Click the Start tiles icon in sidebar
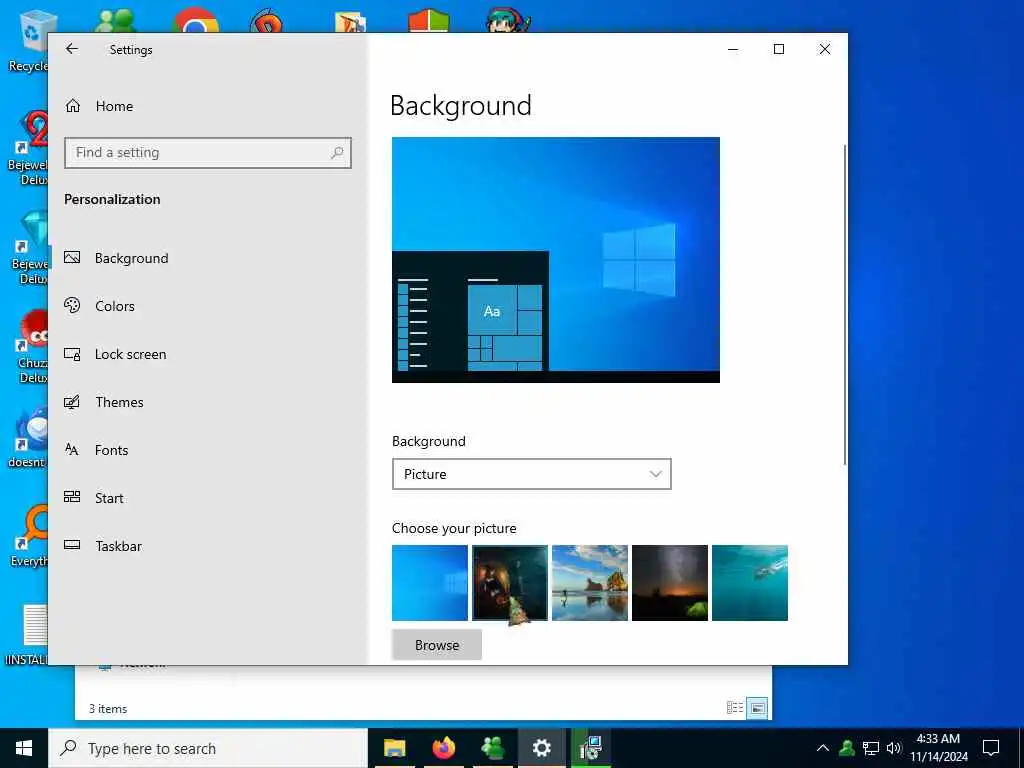 coord(72,497)
